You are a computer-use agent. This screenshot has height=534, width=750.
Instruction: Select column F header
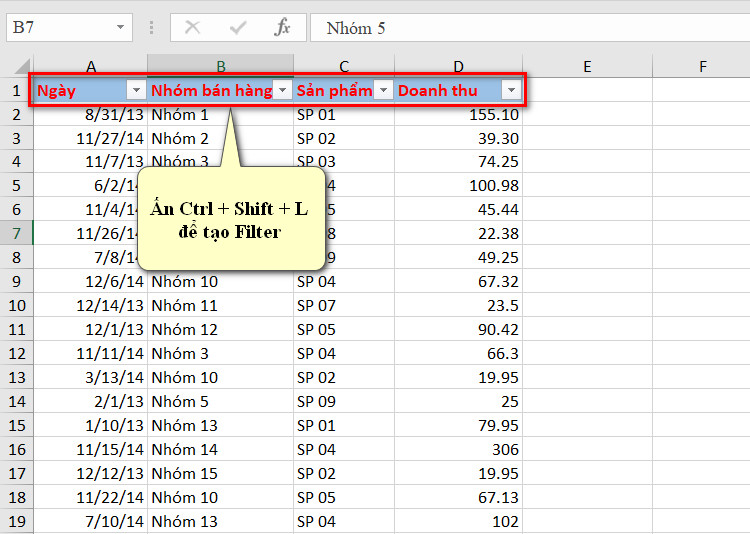click(x=702, y=66)
